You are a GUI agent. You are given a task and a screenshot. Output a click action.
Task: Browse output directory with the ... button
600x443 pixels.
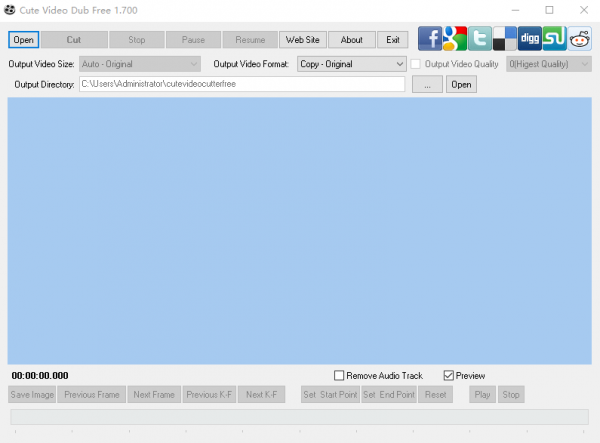pos(427,85)
